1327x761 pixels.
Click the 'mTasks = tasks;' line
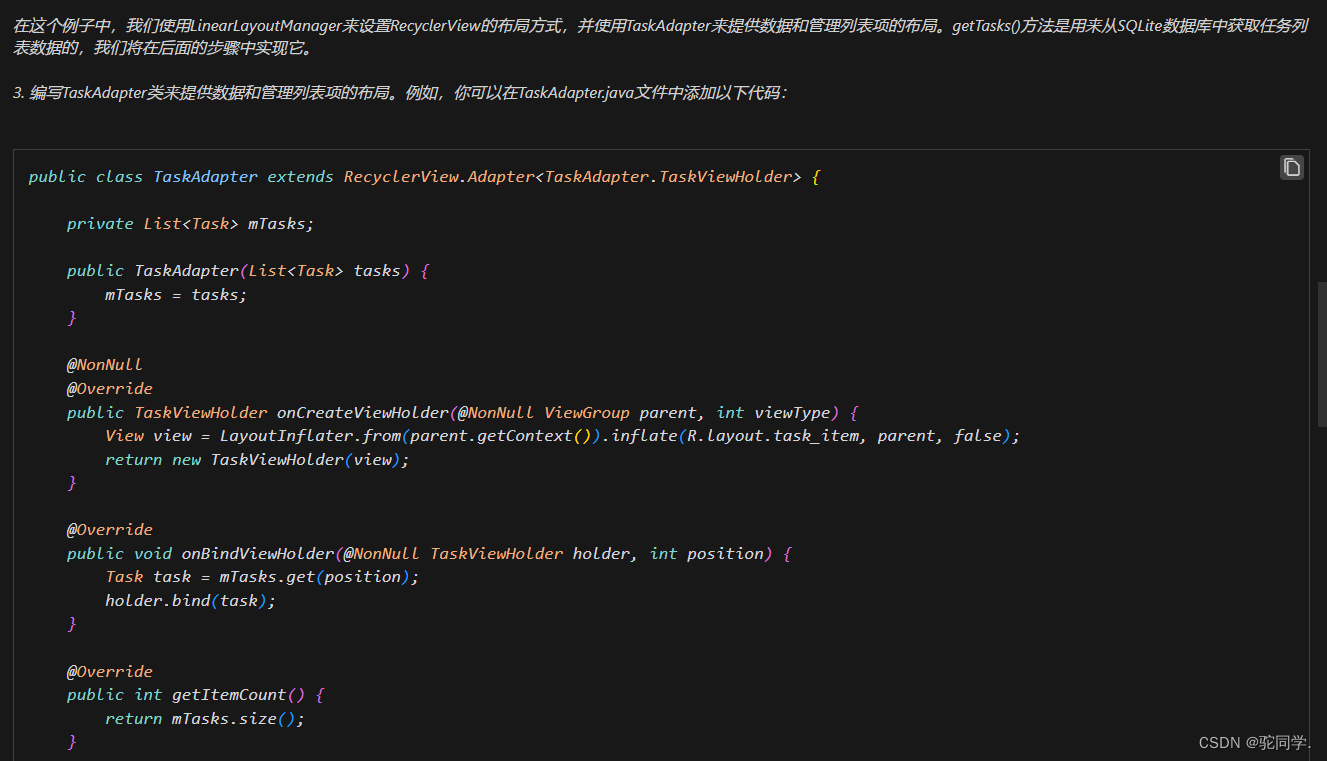point(176,295)
